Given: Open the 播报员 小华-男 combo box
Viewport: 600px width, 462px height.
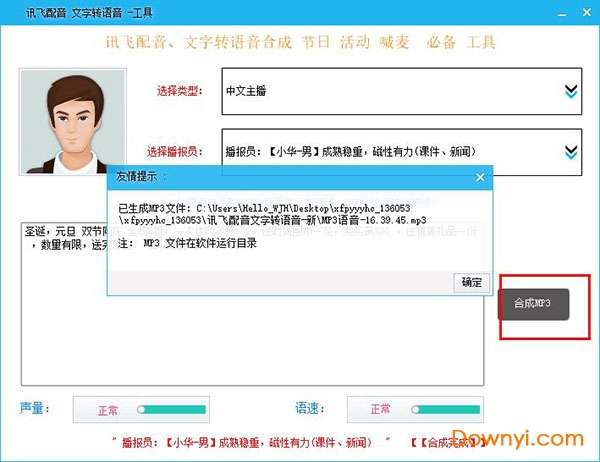Looking at the screenshot, I should pyautogui.click(x=402, y=152).
